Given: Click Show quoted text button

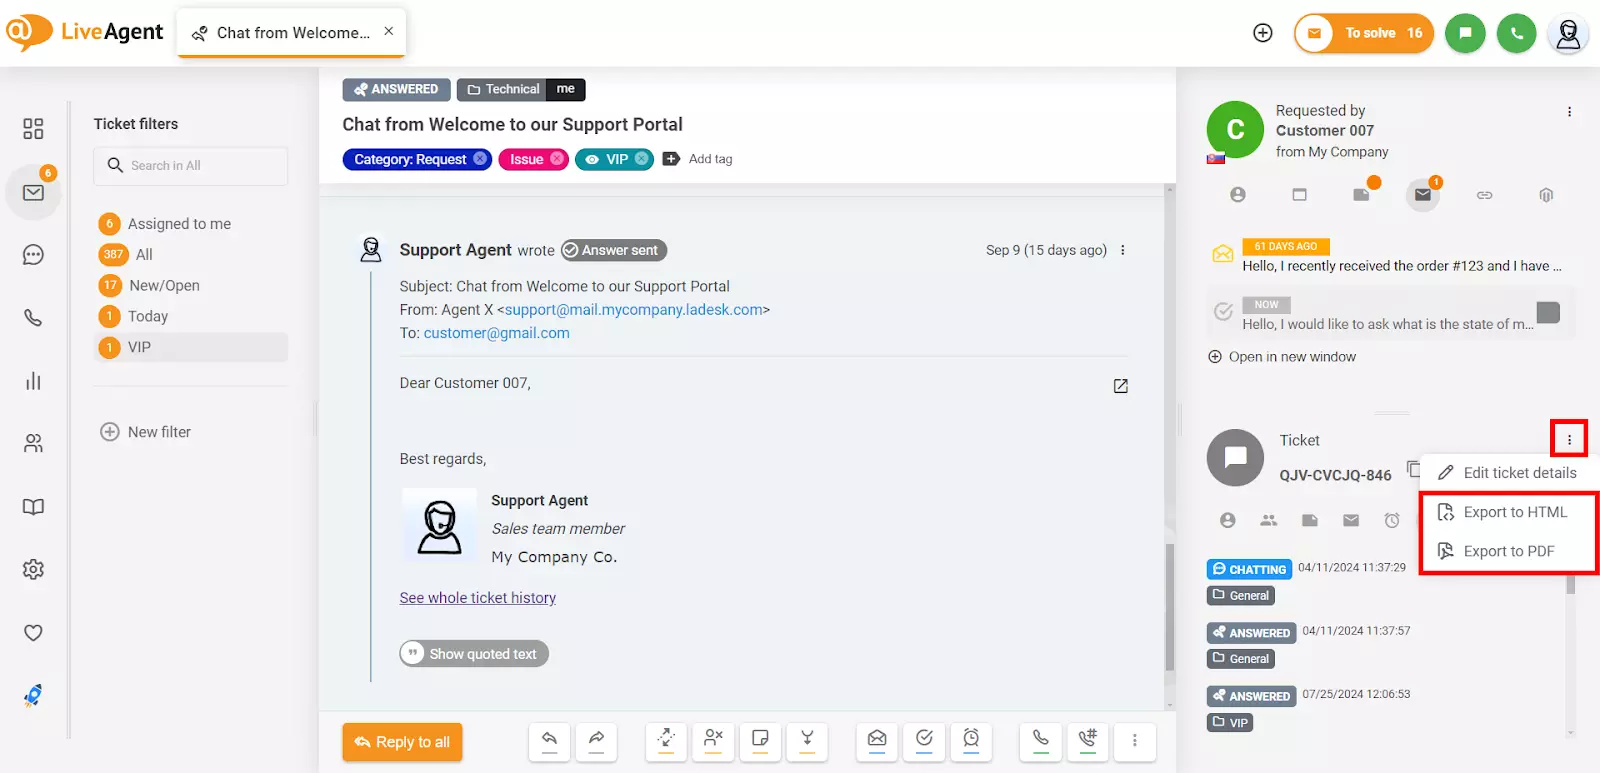Looking at the screenshot, I should point(474,654).
